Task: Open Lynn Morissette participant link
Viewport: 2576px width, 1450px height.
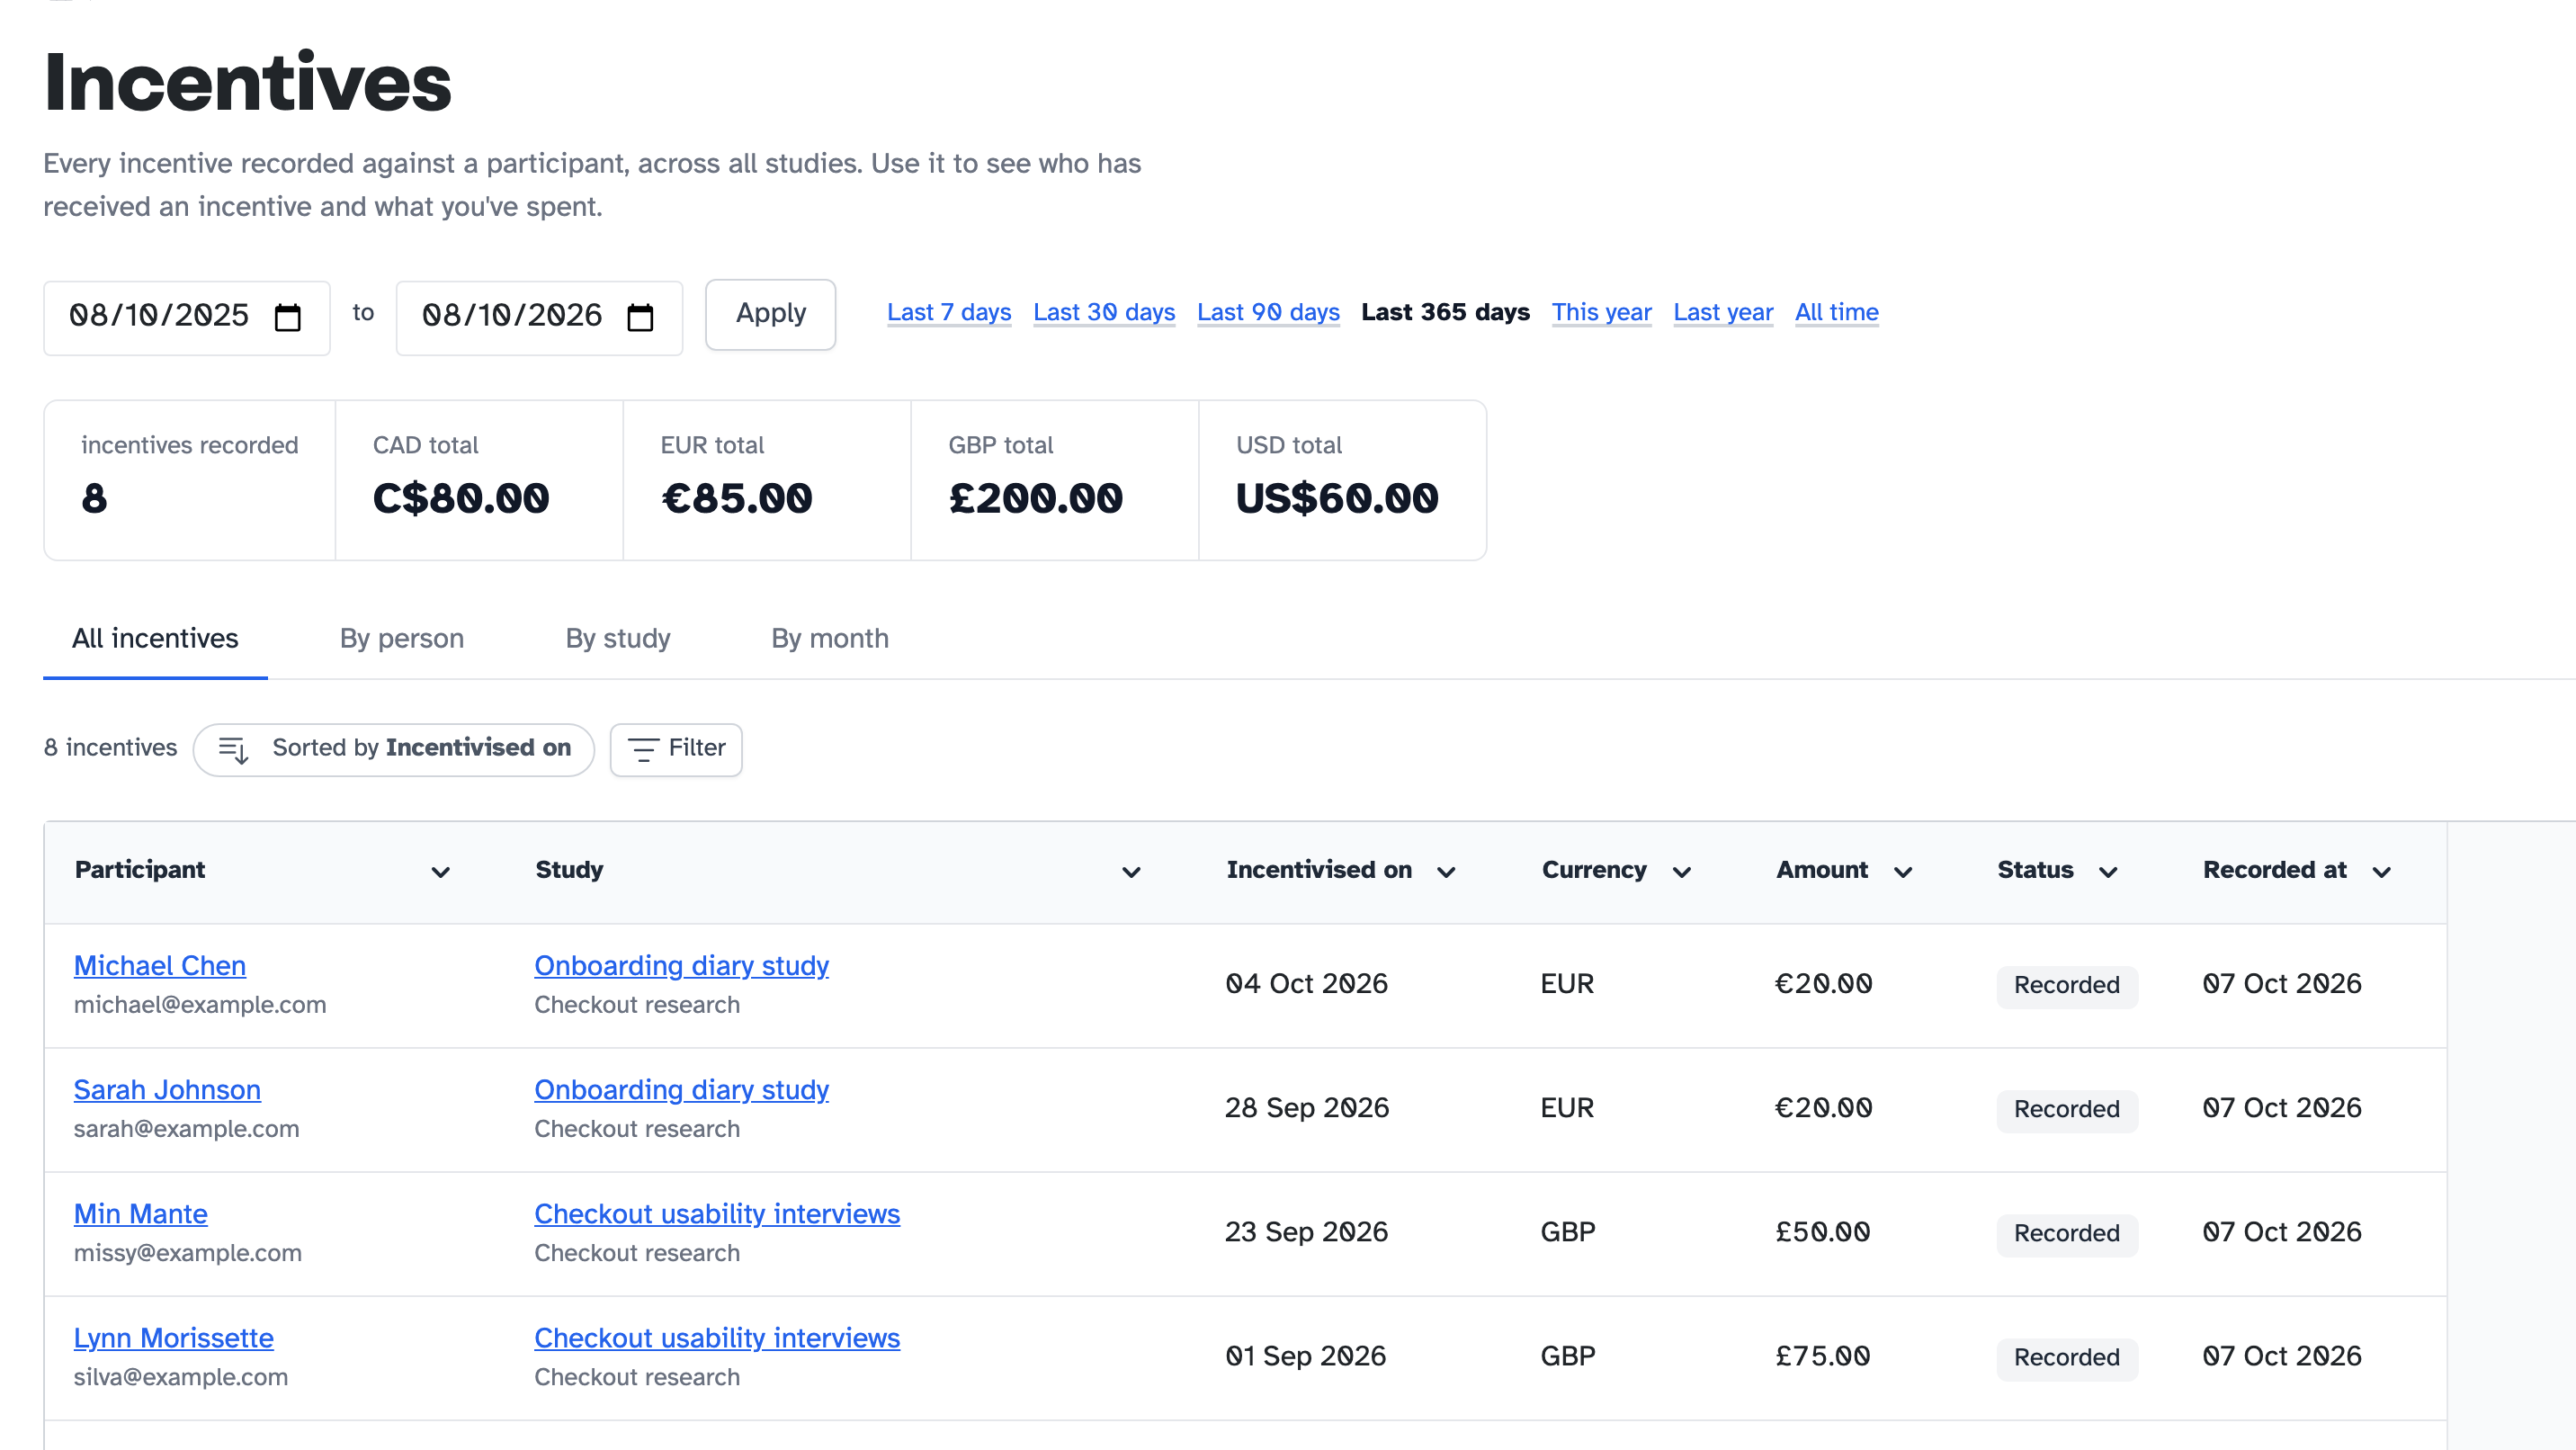Action: pos(174,1338)
